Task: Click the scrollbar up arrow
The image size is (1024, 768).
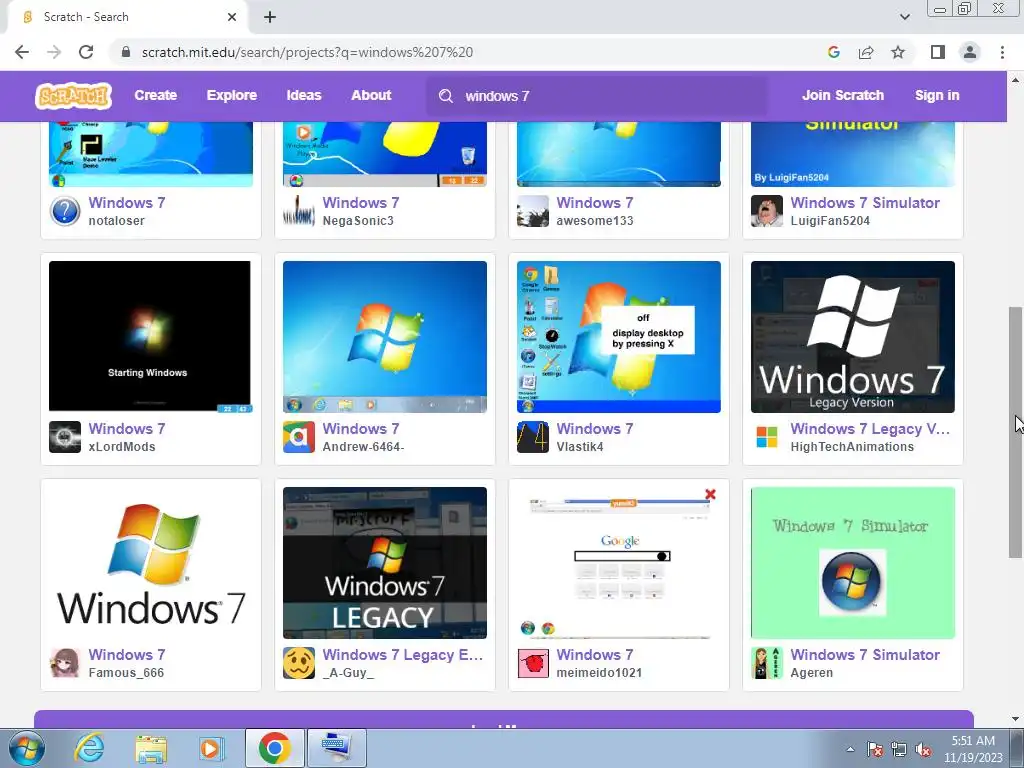Action: click(1016, 80)
